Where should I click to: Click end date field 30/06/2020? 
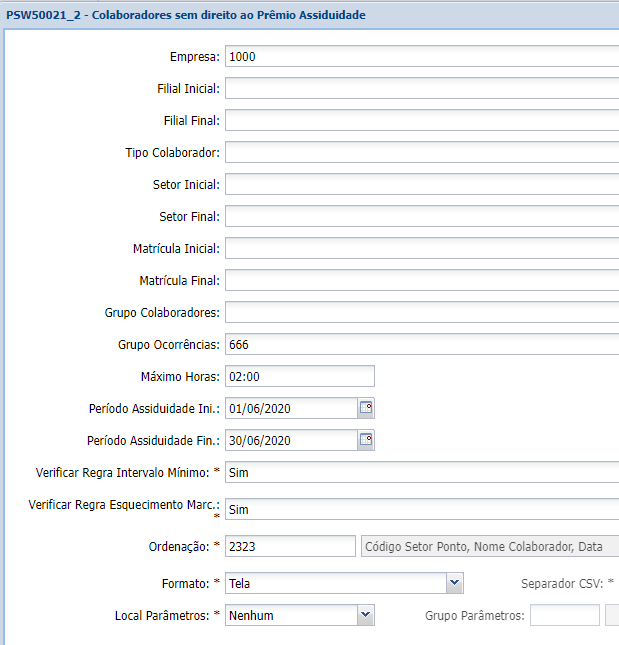pos(291,440)
